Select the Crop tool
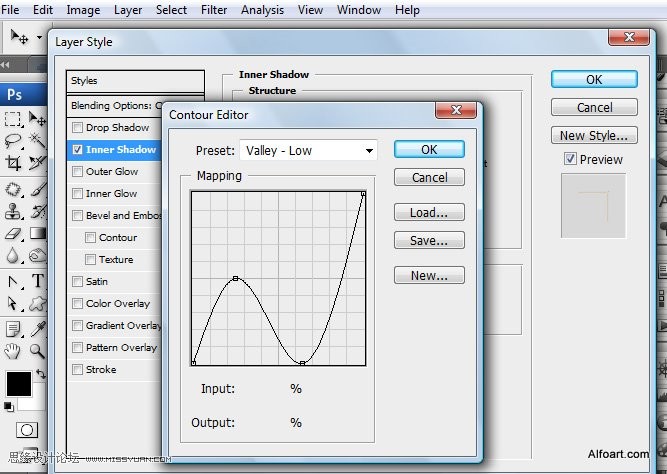Screen dimensions: 667x474 click(x=13, y=163)
